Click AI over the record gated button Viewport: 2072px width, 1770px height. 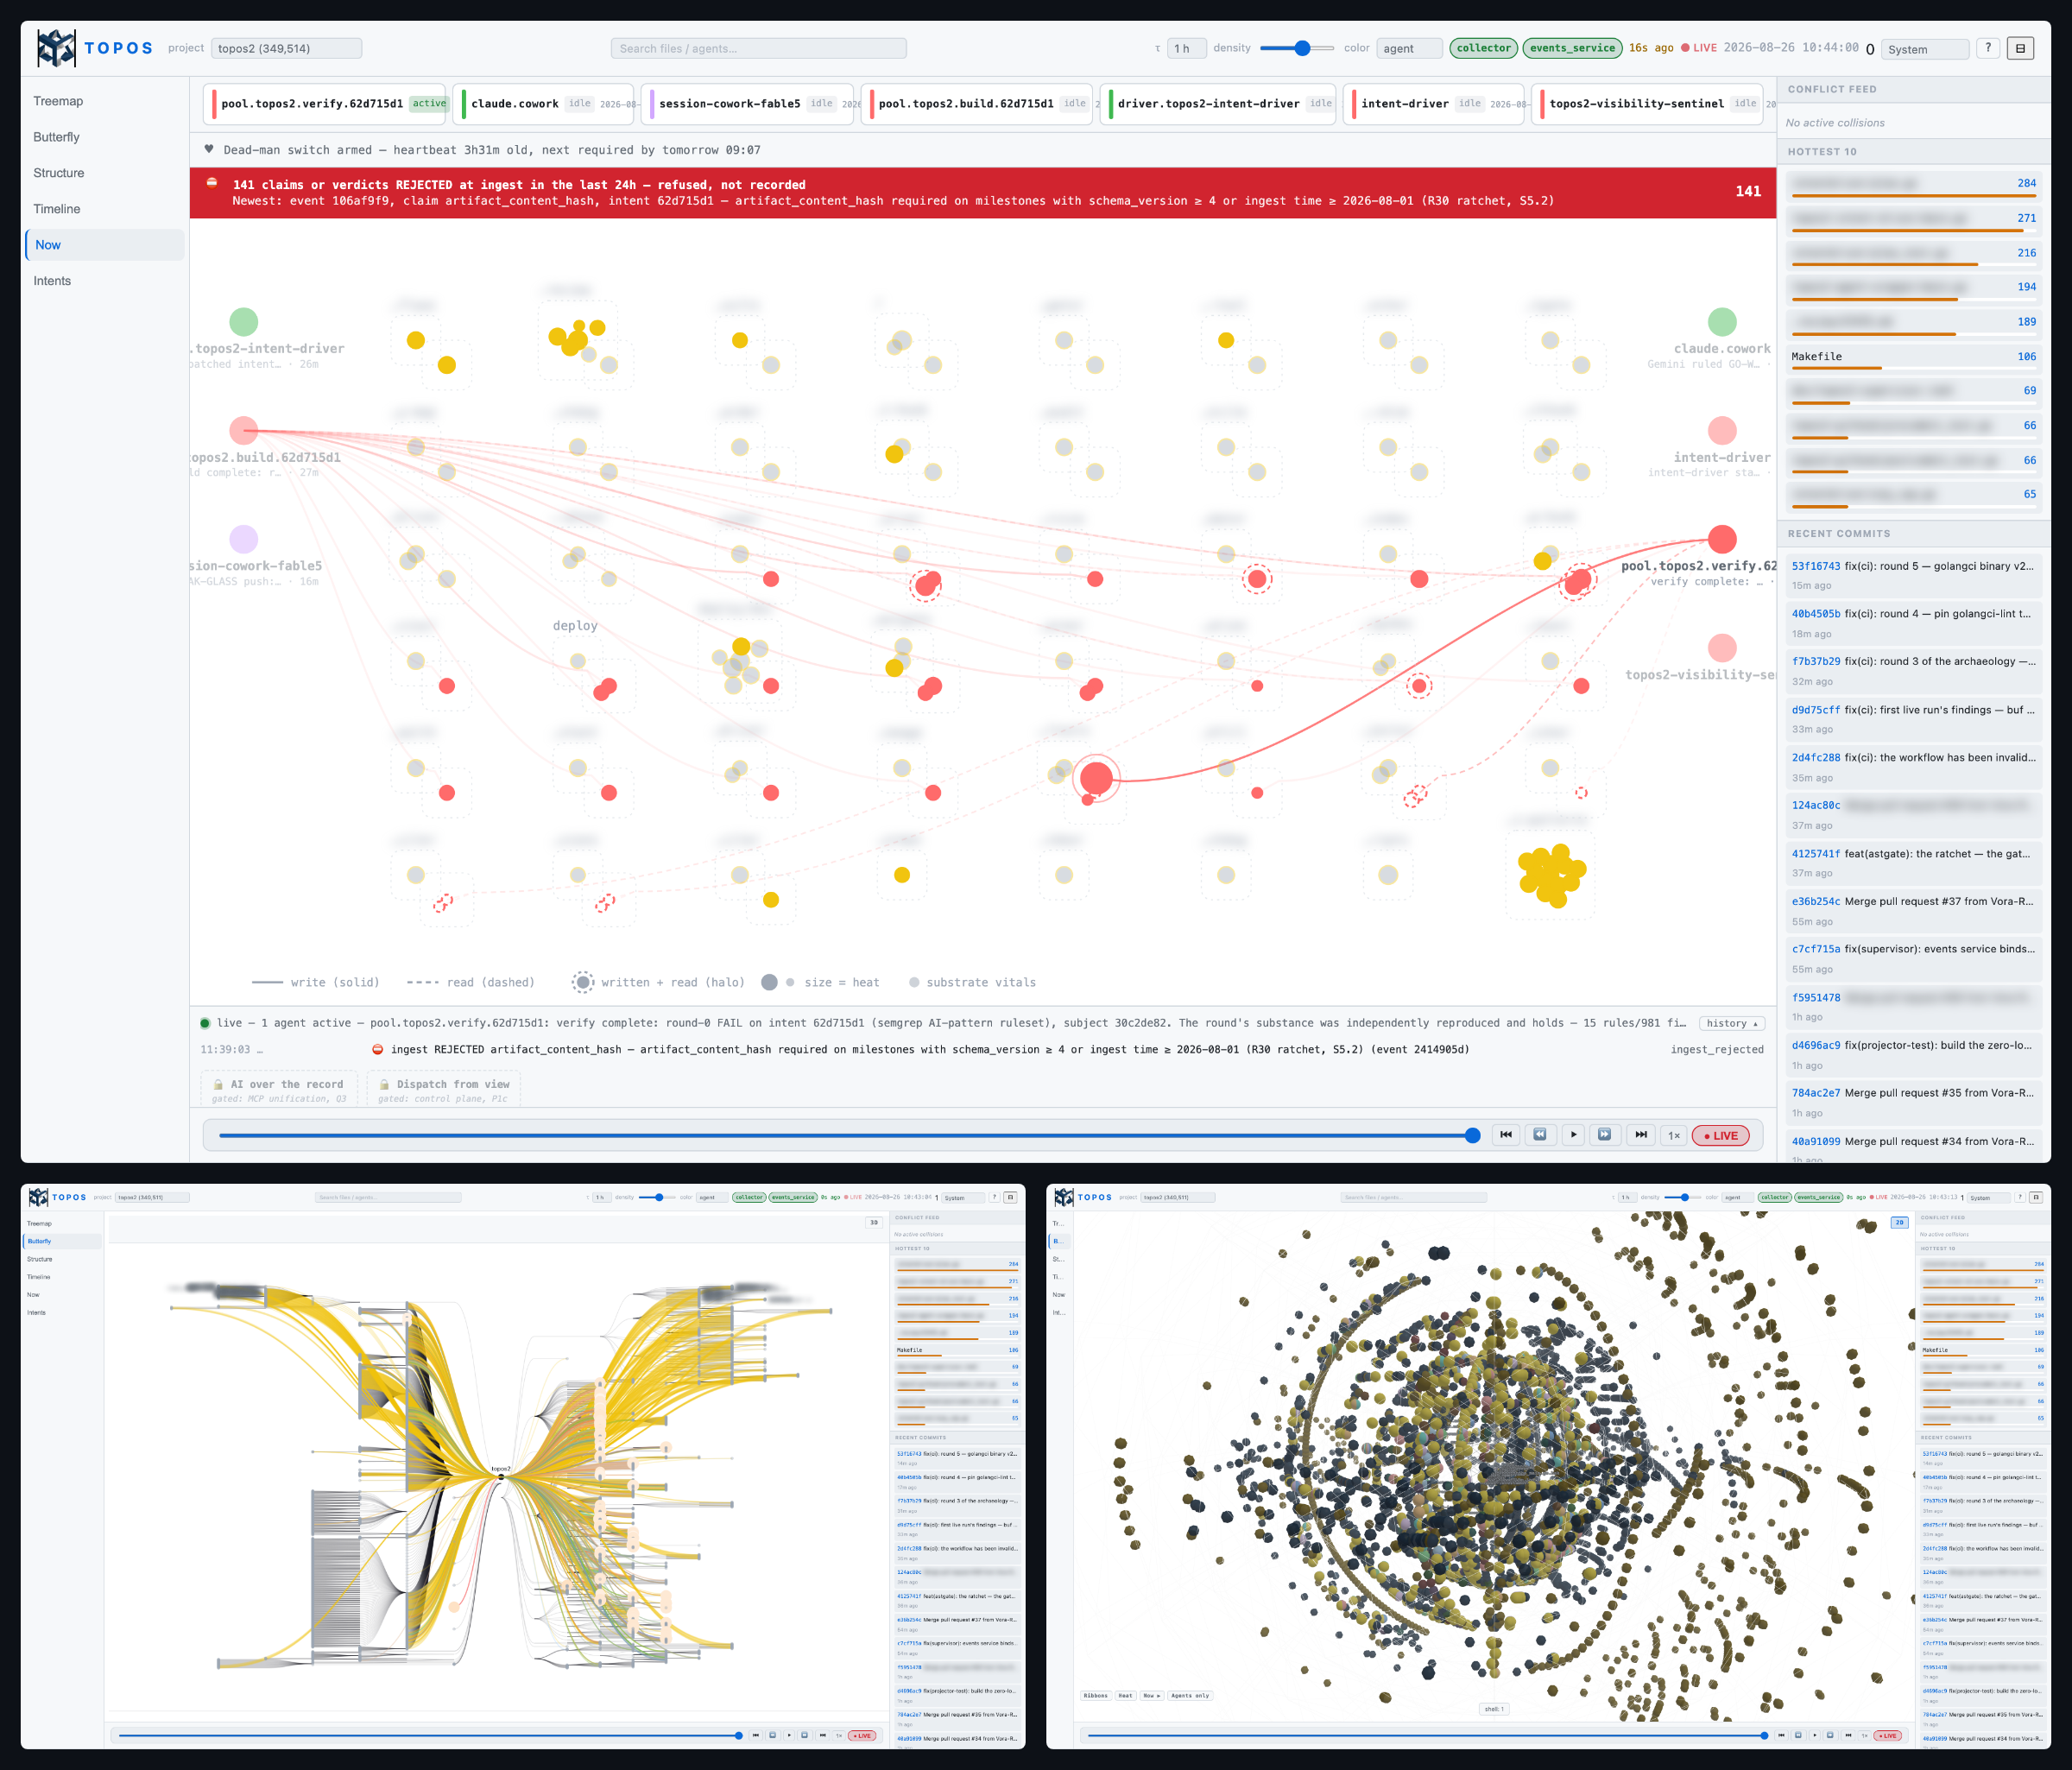click(277, 1090)
